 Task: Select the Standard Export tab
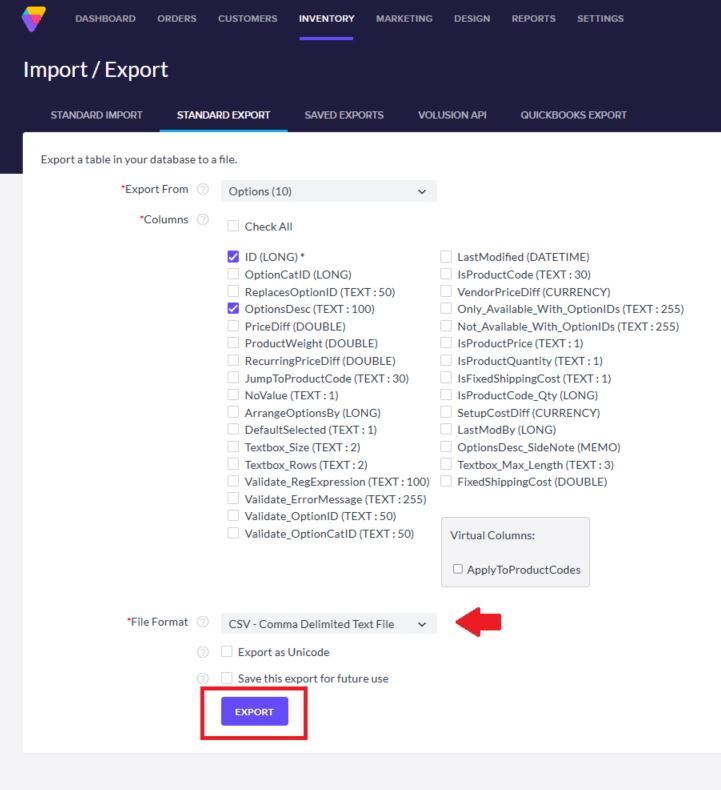click(x=224, y=115)
